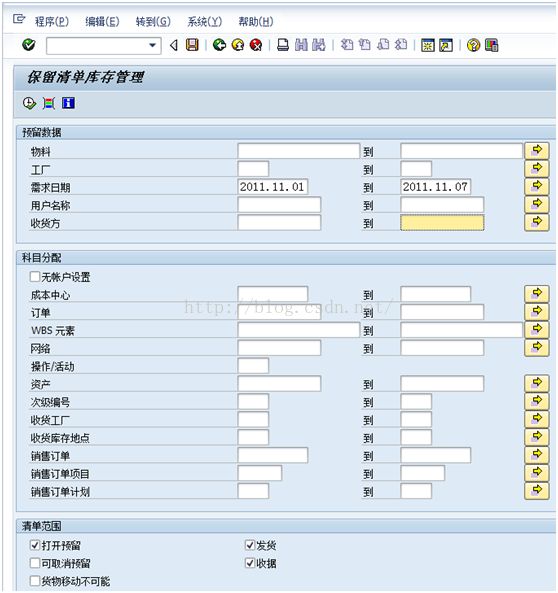Open the 系统(Y) menu

[x=205, y=22]
